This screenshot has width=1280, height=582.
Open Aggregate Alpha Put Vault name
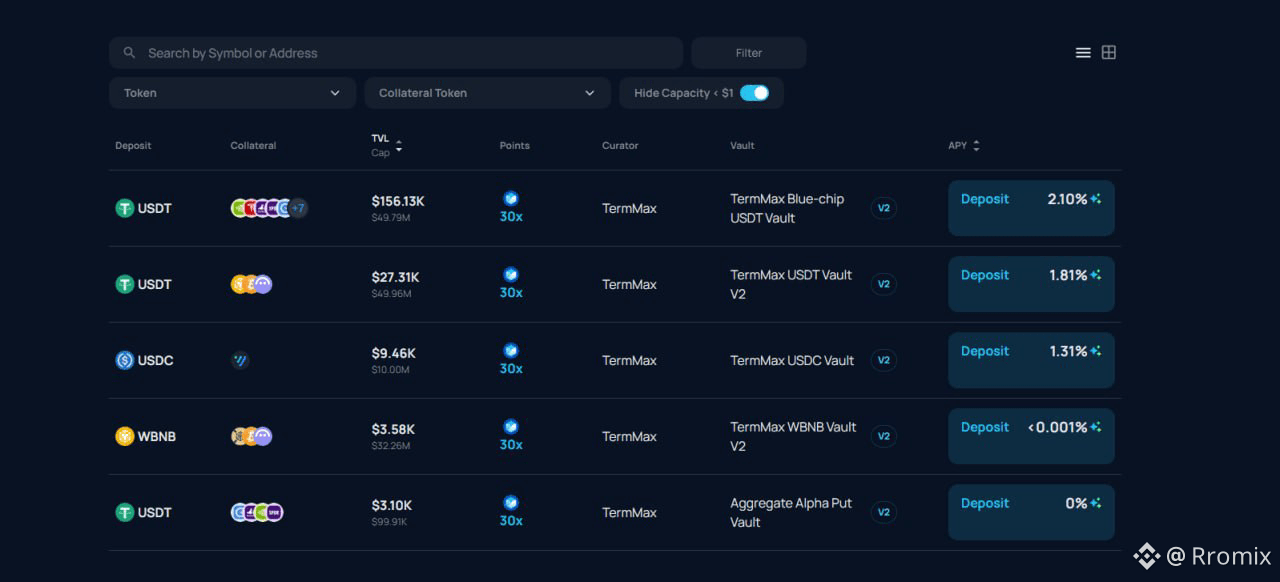point(791,512)
